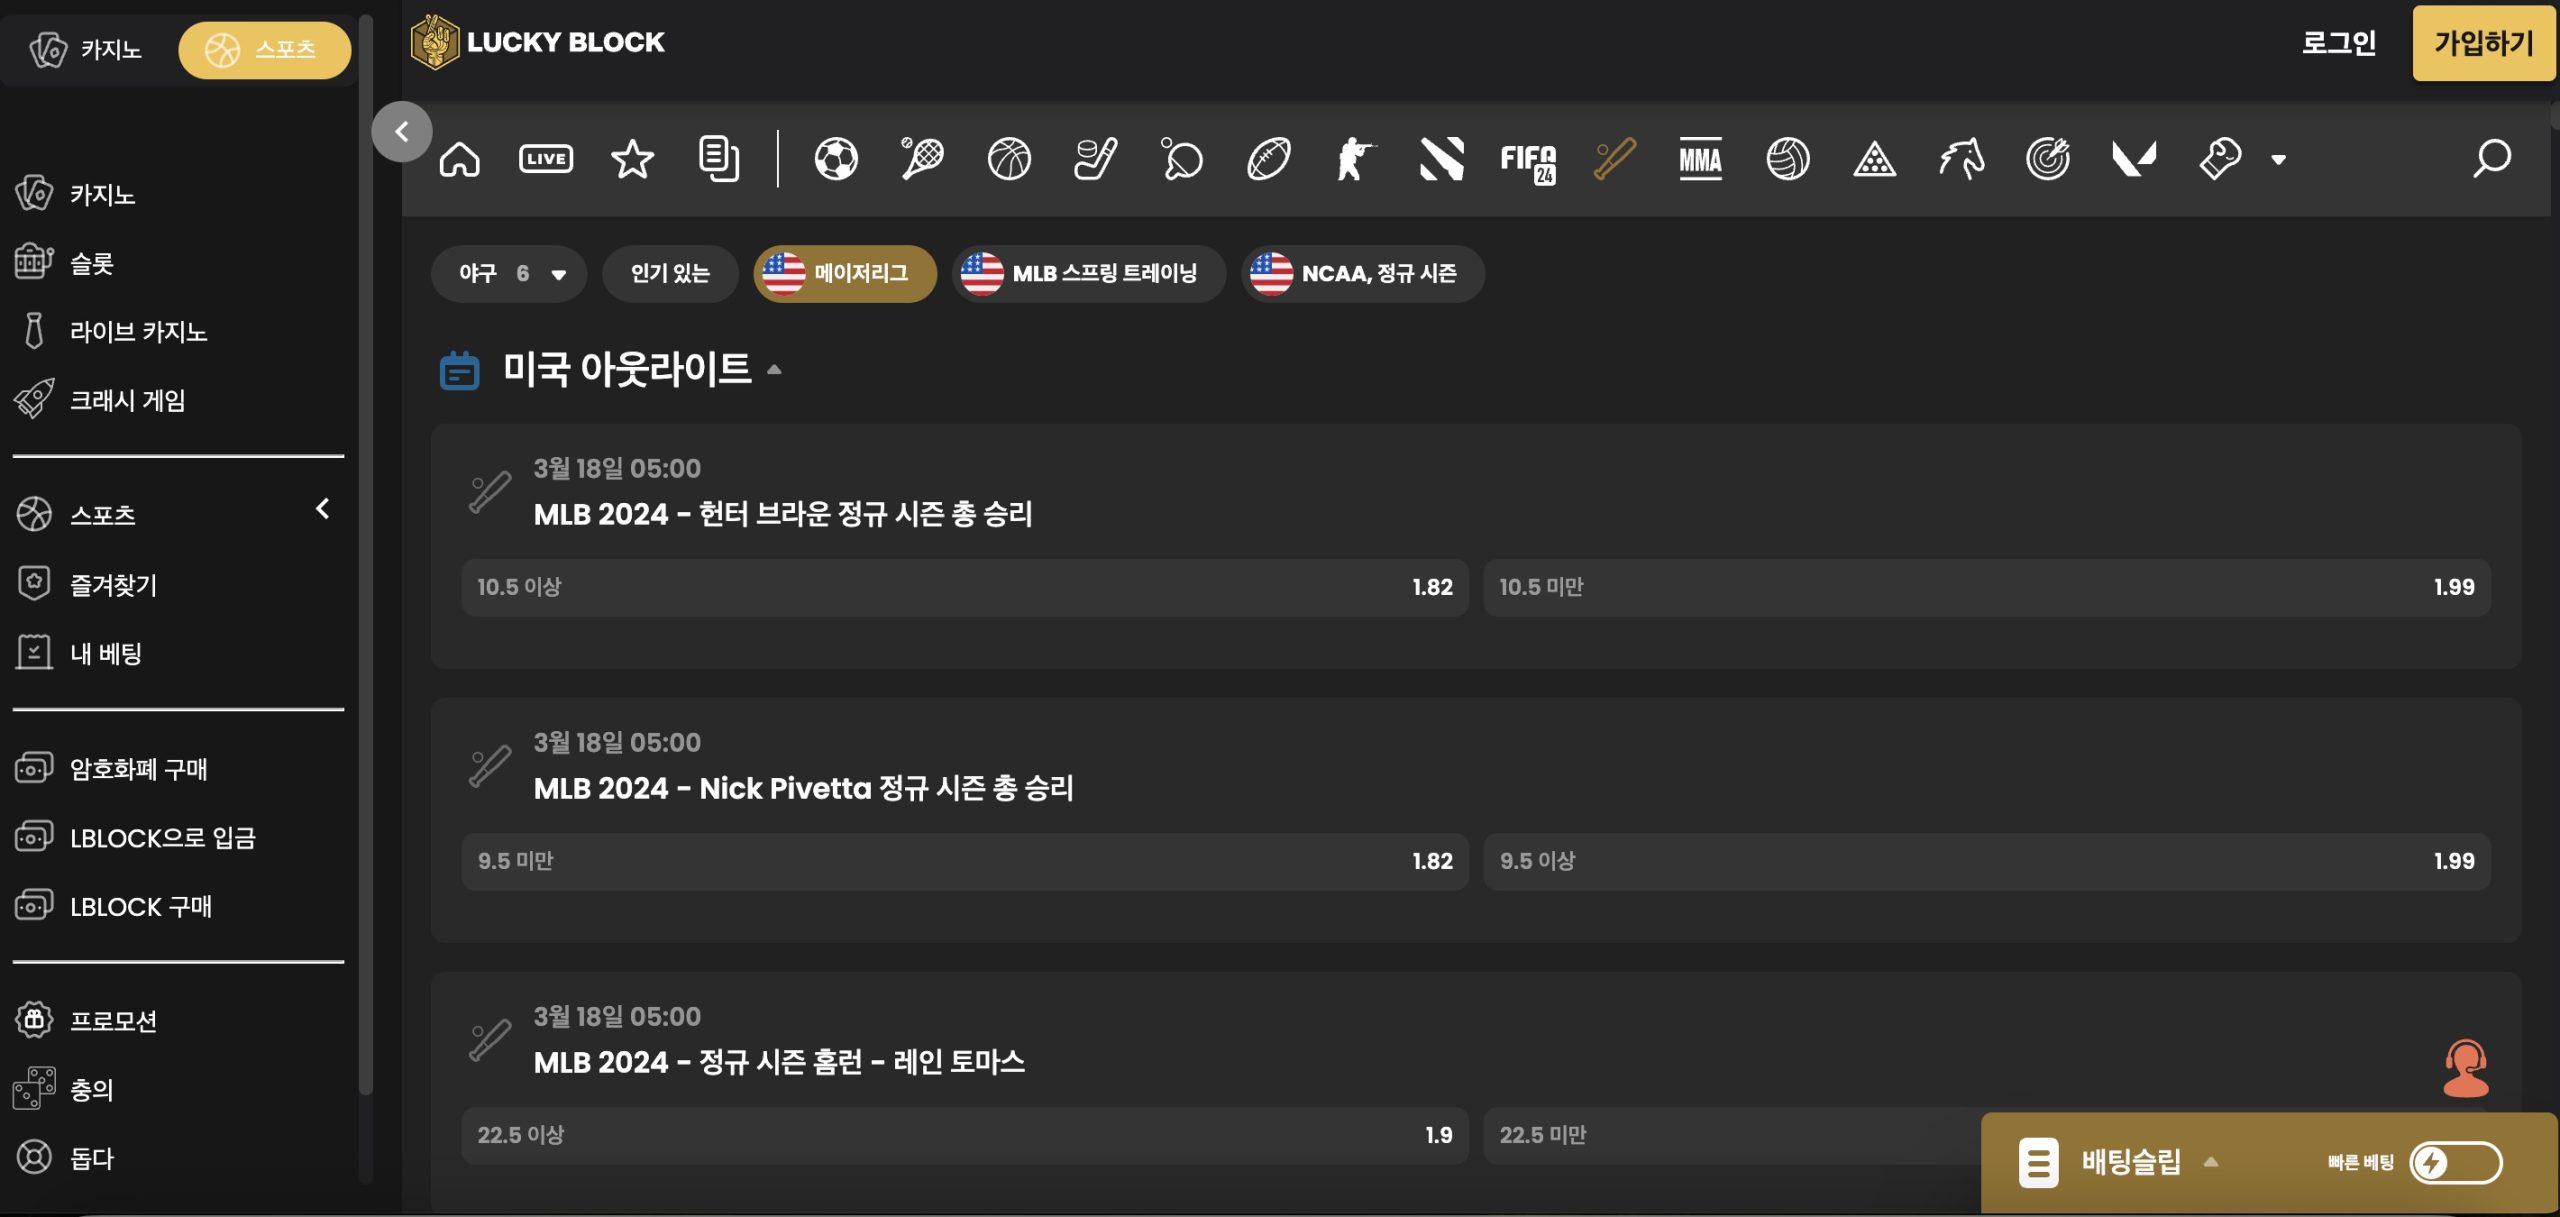Select the basketball sport icon
Viewport: 2560px width, 1217px height.
1009,159
